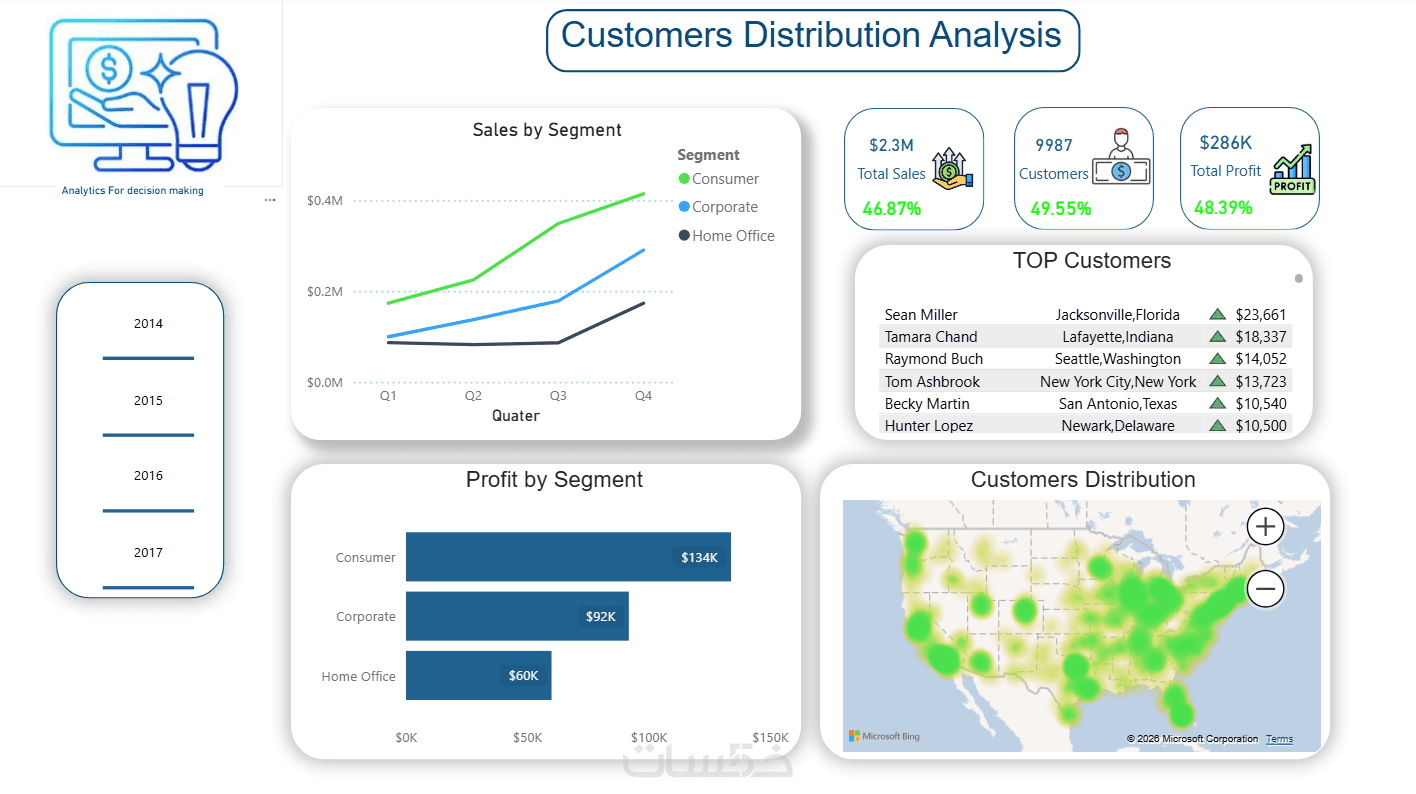Viewport: 1416px width, 794px height.
Task: Click the Customers cashier icon
Action: 1121,157
